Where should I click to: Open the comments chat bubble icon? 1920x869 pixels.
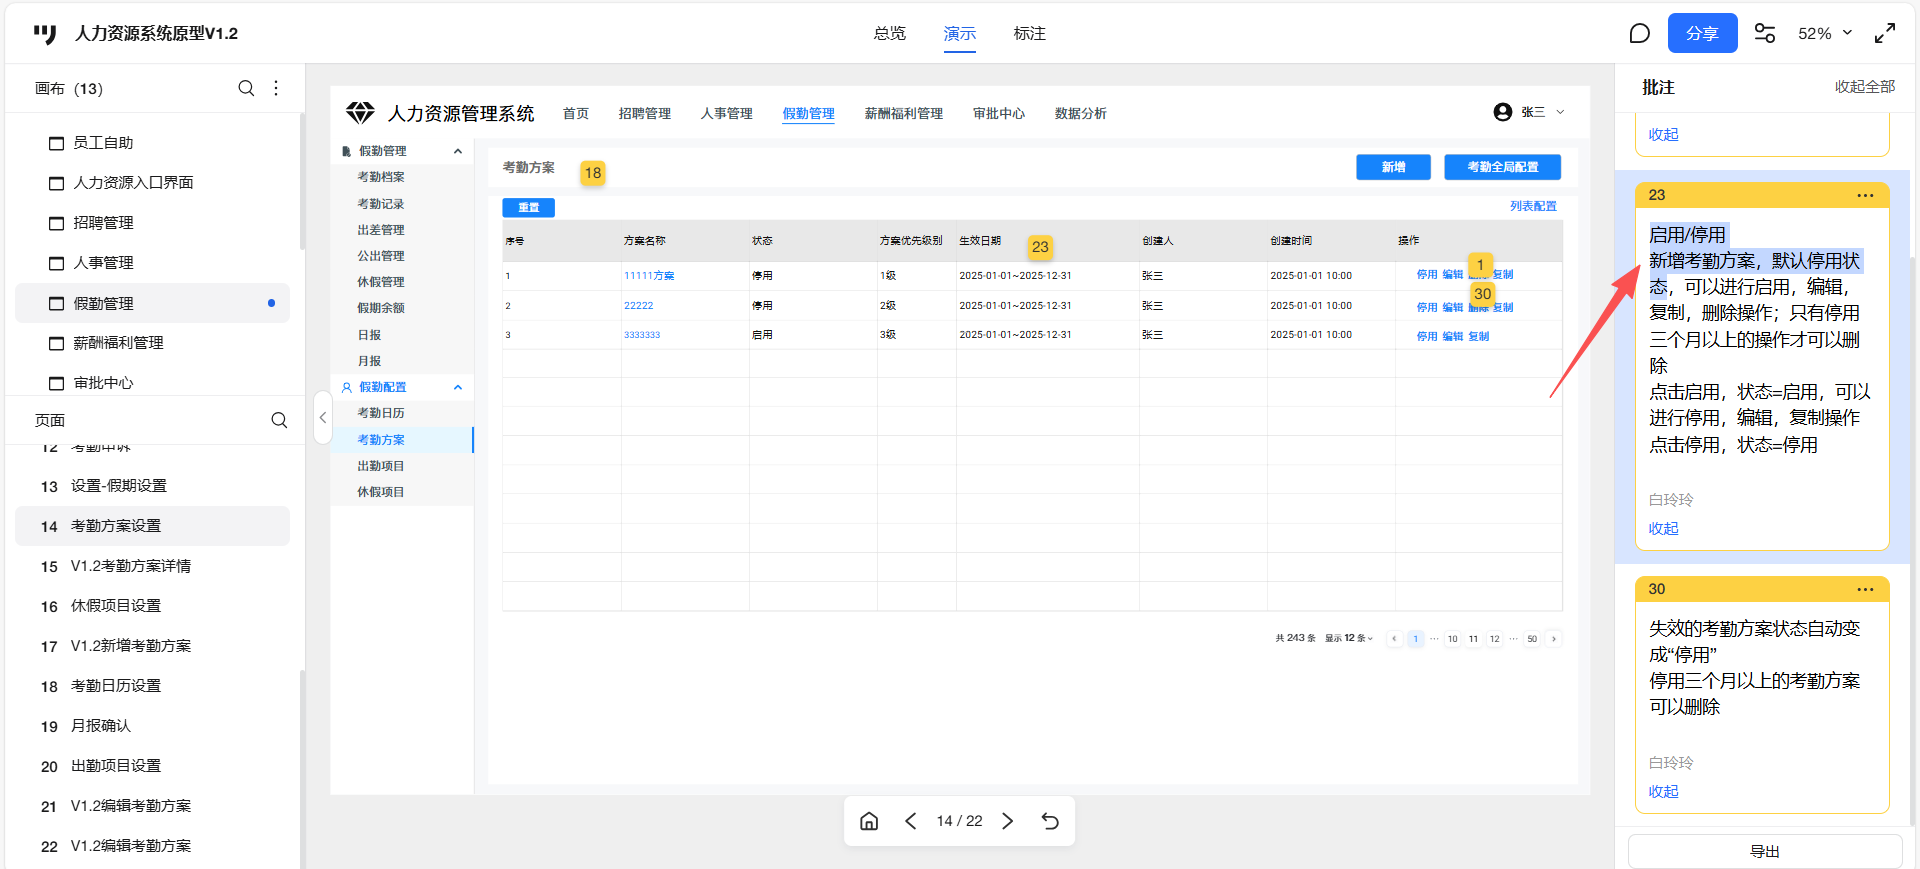1639,34
